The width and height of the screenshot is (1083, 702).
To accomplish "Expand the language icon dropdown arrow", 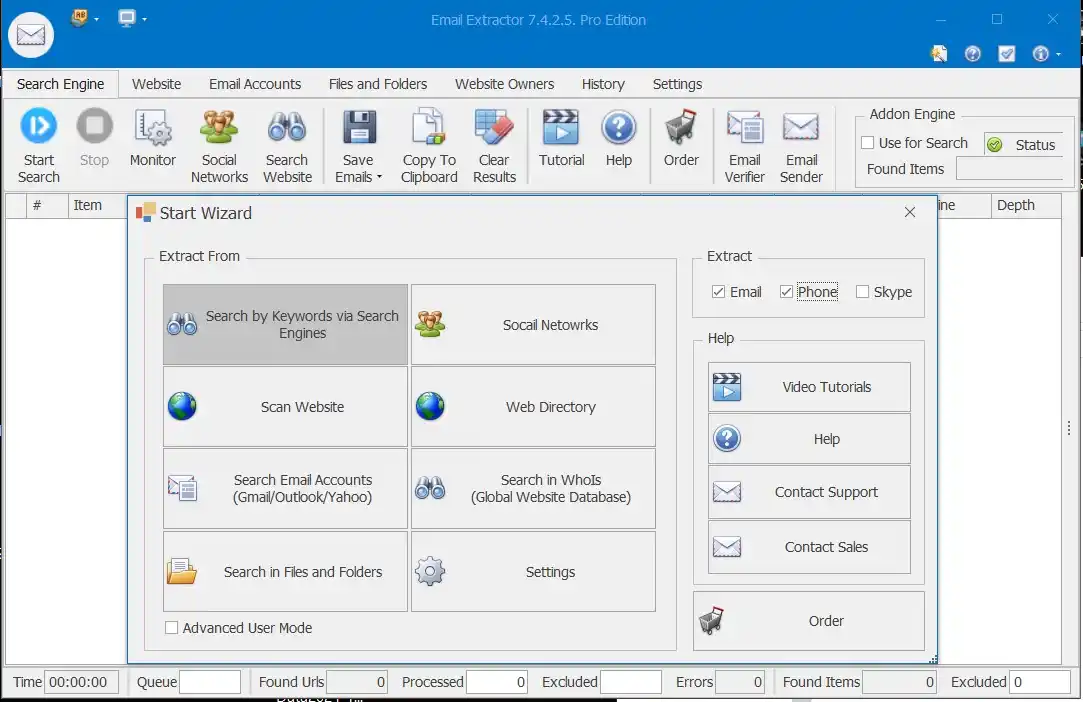I will click(x=96, y=19).
